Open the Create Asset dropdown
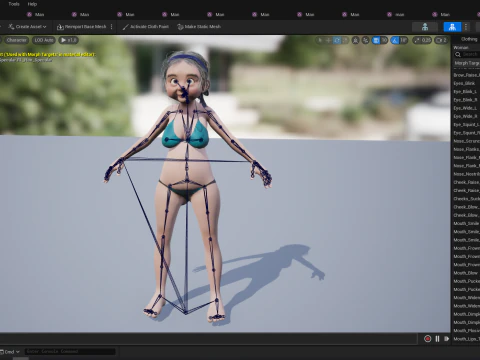This screenshot has height=360, width=480. coord(28,27)
